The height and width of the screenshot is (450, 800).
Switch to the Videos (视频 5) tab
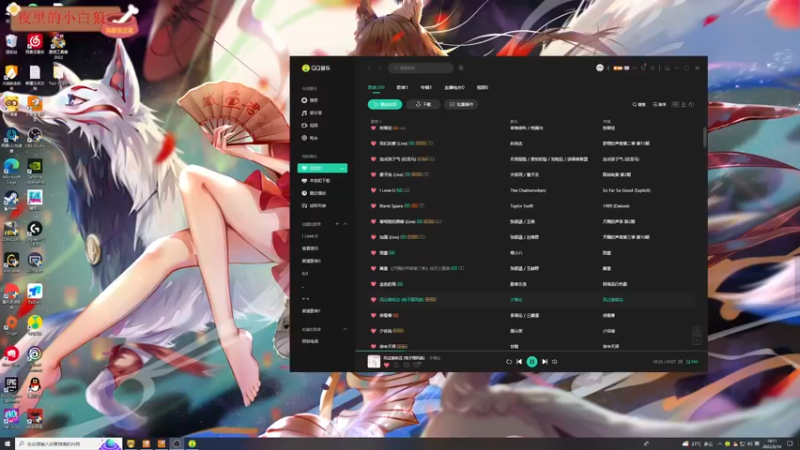click(x=482, y=88)
